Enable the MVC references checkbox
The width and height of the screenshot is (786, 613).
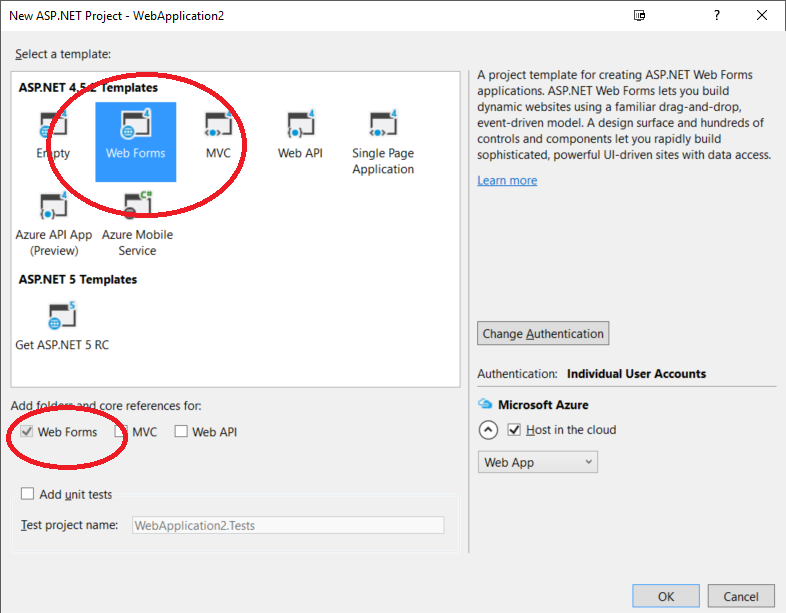pyautogui.click(x=120, y=431)
